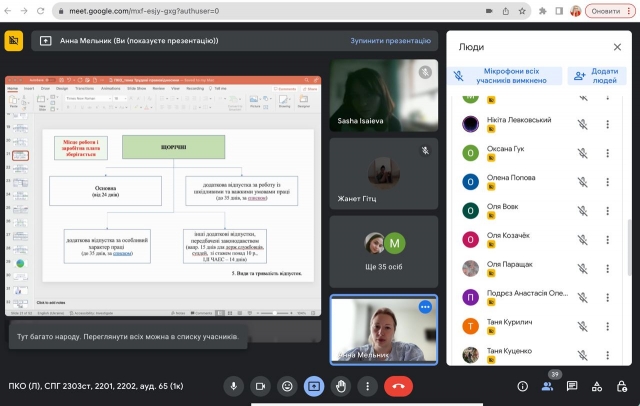Click Додати людей button
Screen dimensions: 640x406
pos(597,76)
